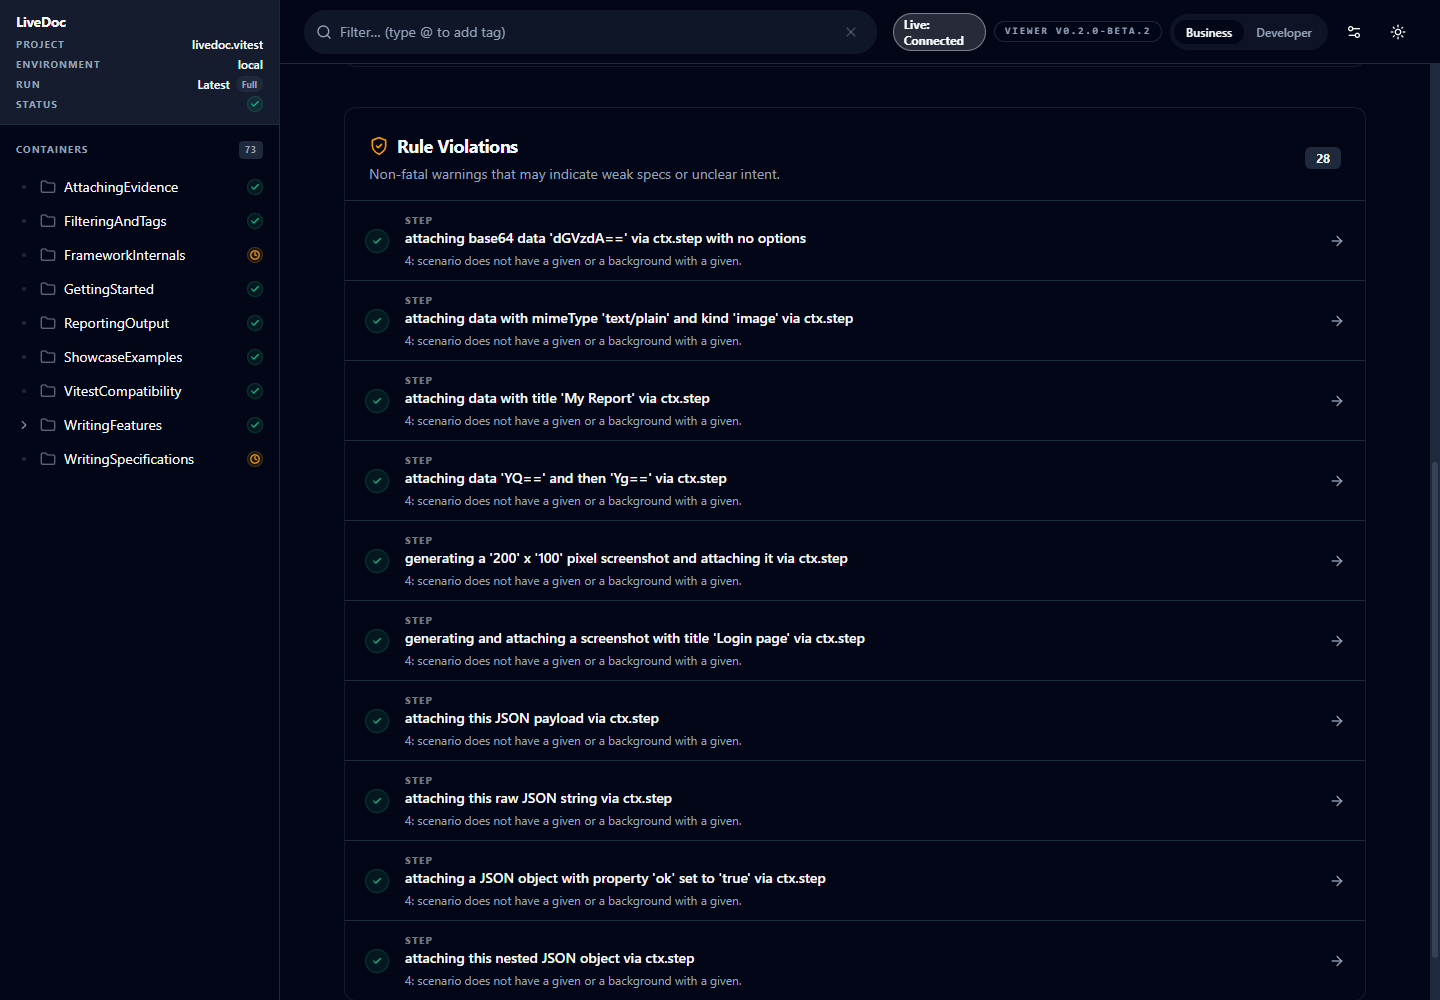Toggle light theme with the sun icon

click(x=1398, y=32)
